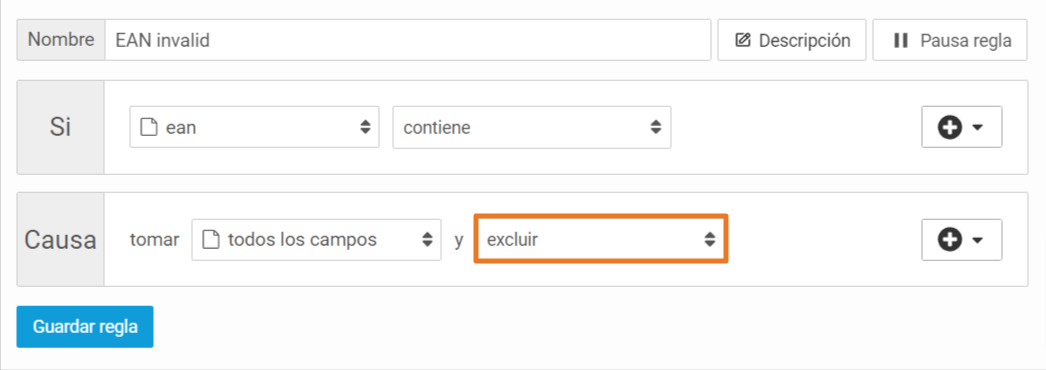Viewport: 1046px width, 370px height.
Task: Click the file icon beside ean
Action: 148,127
